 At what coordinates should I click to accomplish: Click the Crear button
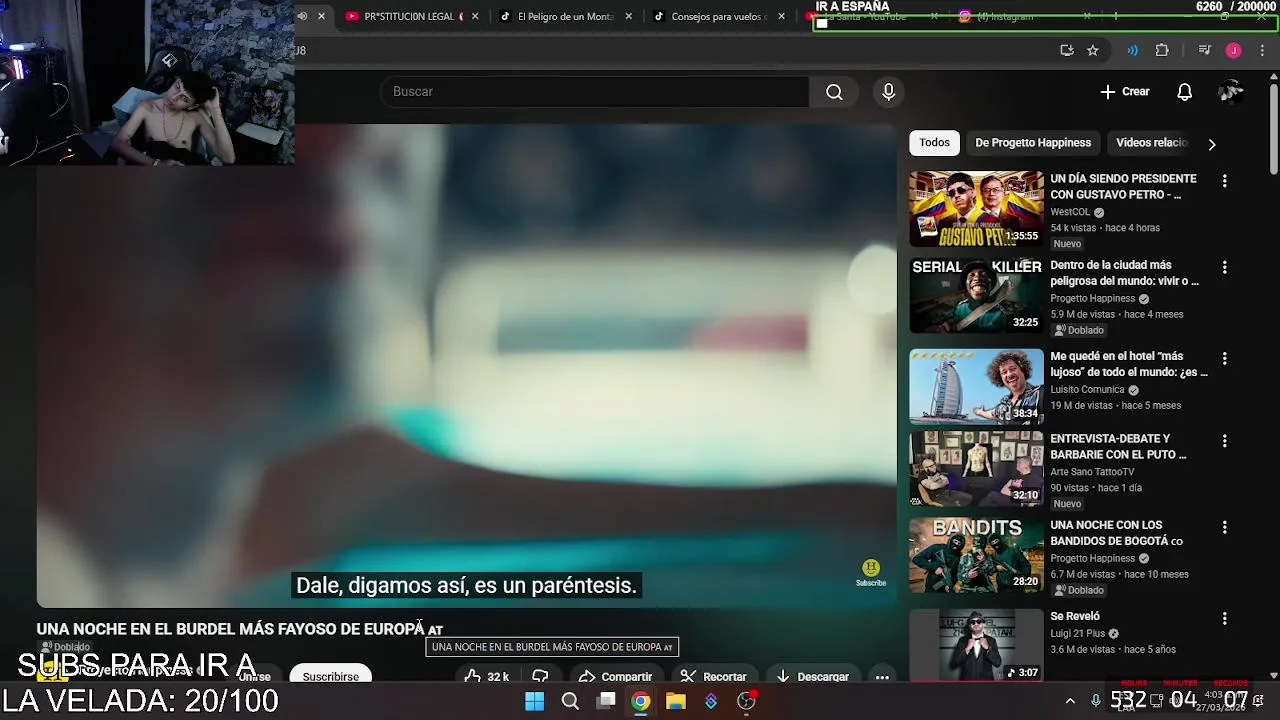tap(1125, 92)
